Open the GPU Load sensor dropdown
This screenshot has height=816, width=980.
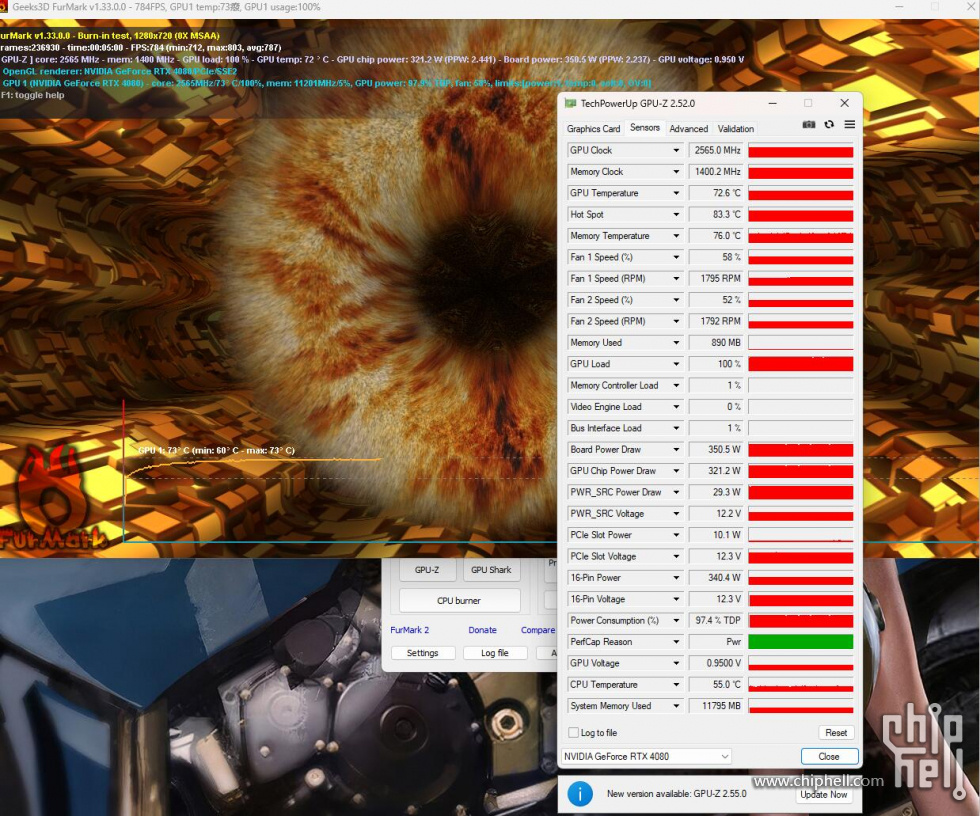[676, 364]
